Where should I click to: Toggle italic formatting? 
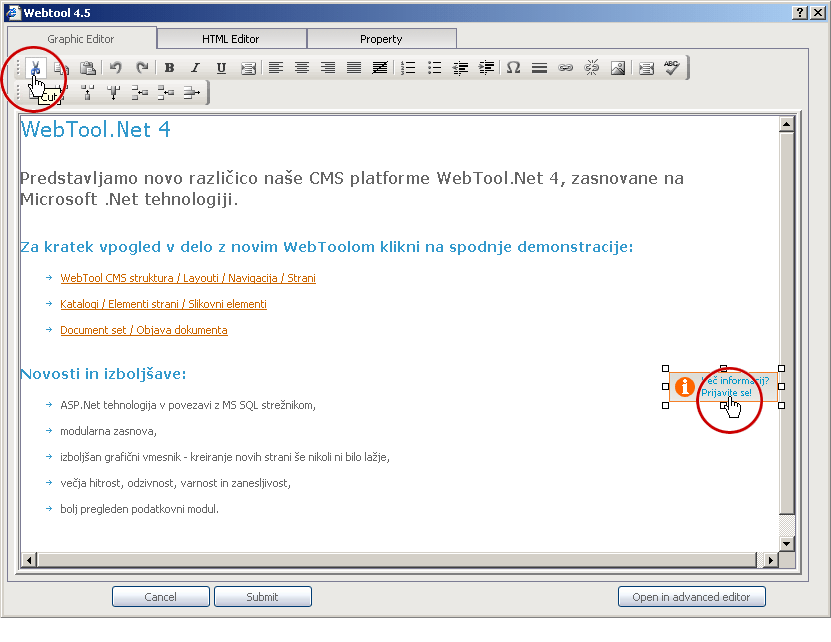[x=195, y=68]
